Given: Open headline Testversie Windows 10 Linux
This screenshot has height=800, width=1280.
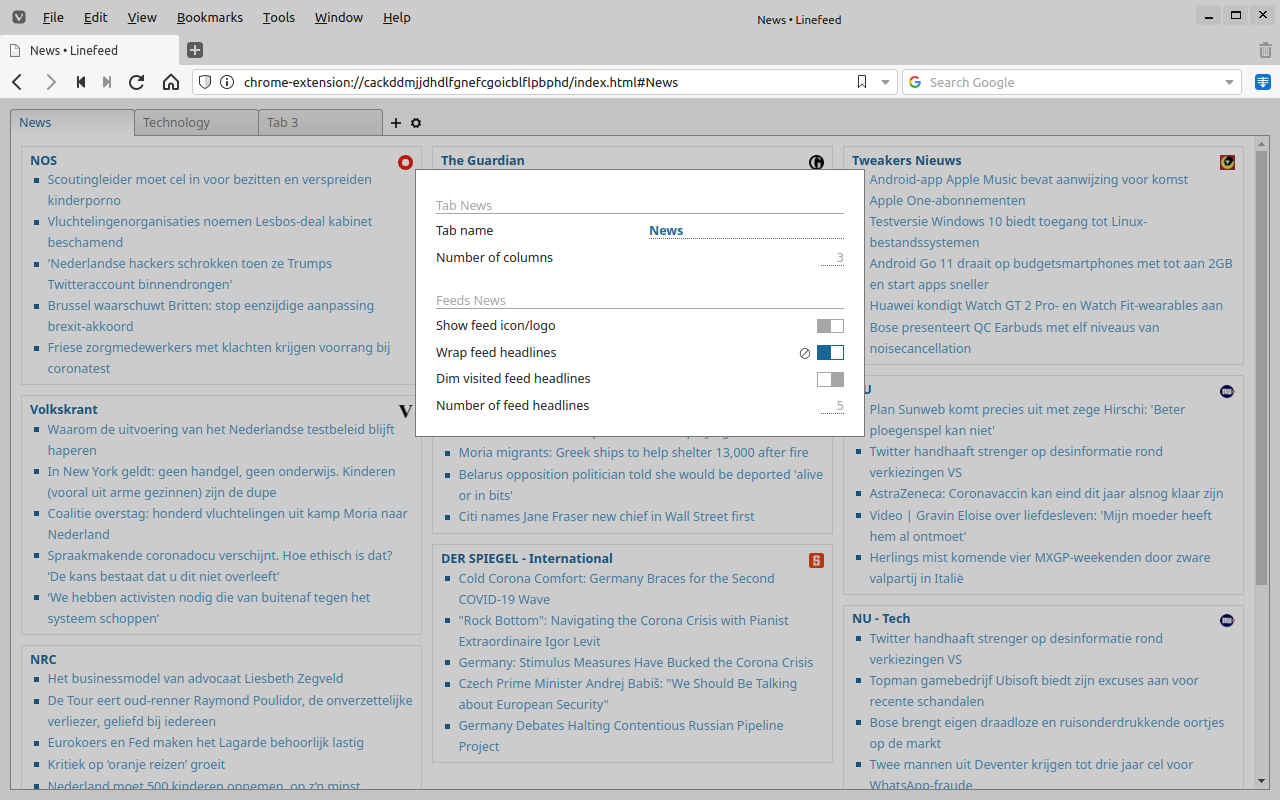Looking at the screenshot, I should coord(1008,231).
